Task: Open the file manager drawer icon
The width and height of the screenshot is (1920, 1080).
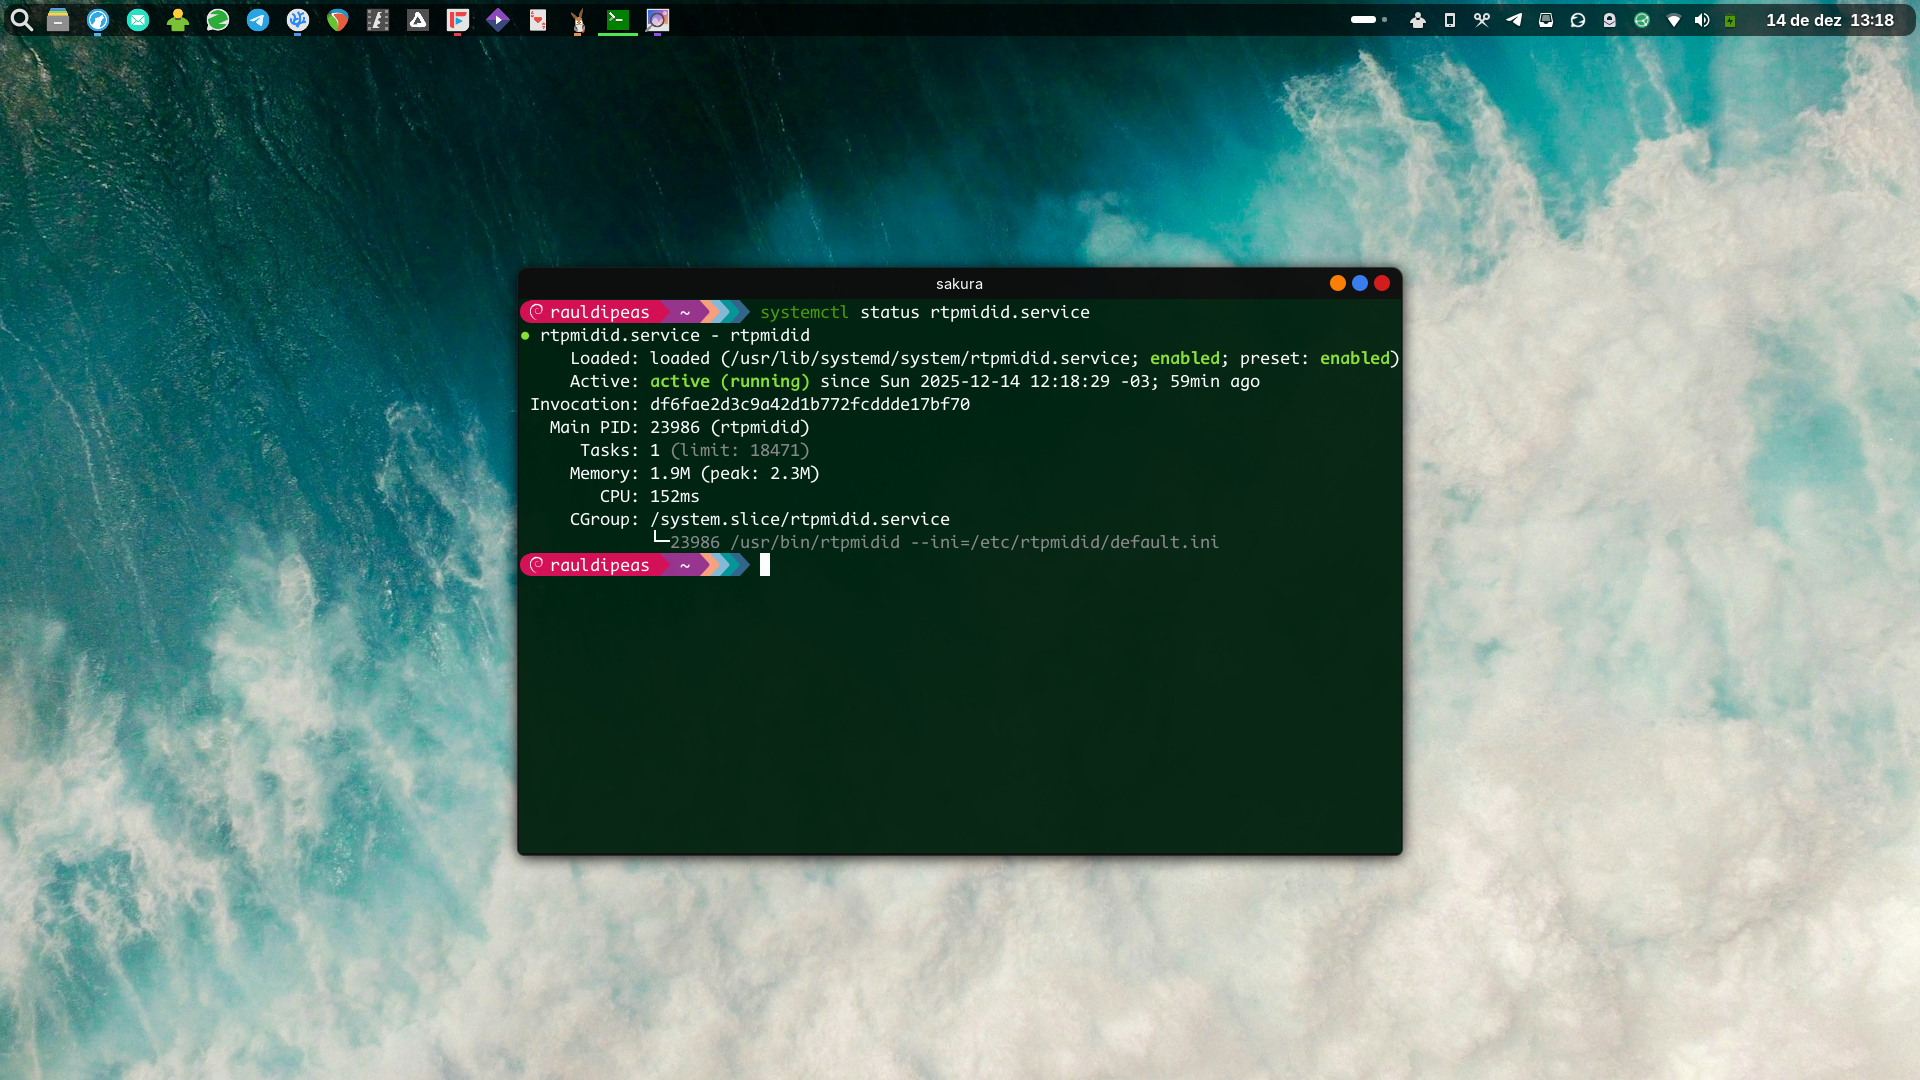Action: (x=58, y=20)
